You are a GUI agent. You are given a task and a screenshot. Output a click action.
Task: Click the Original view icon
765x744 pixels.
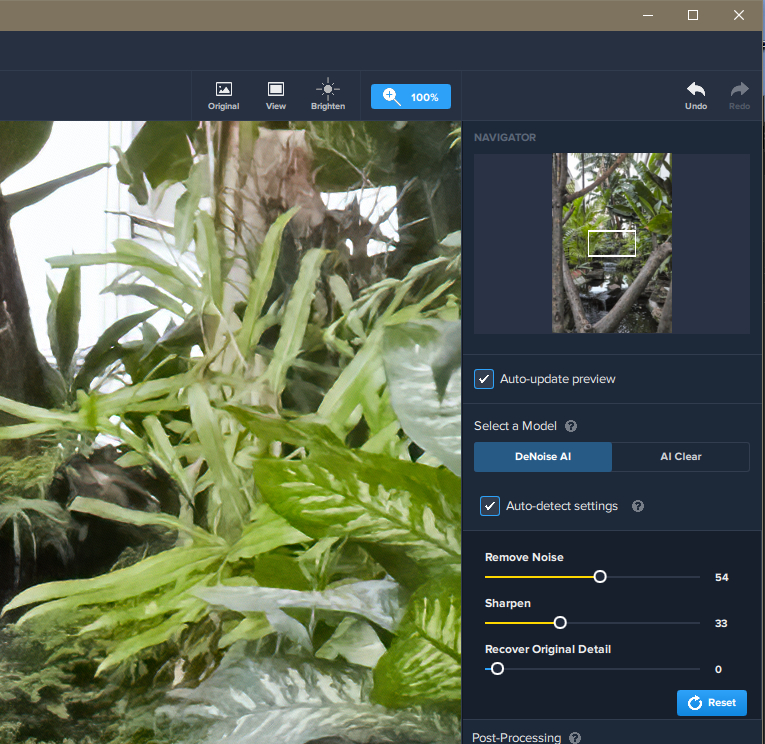coord(223,90)
